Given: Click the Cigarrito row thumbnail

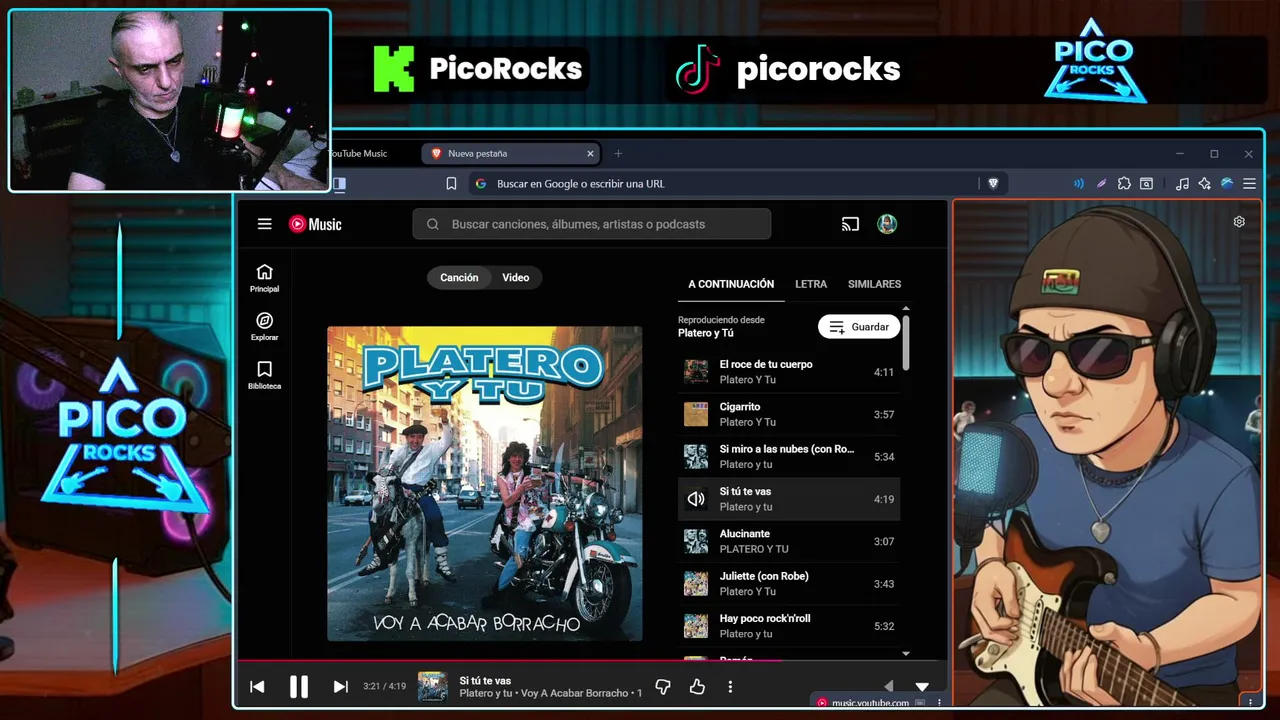Looking at the screenshot, I should coord(696,414).
